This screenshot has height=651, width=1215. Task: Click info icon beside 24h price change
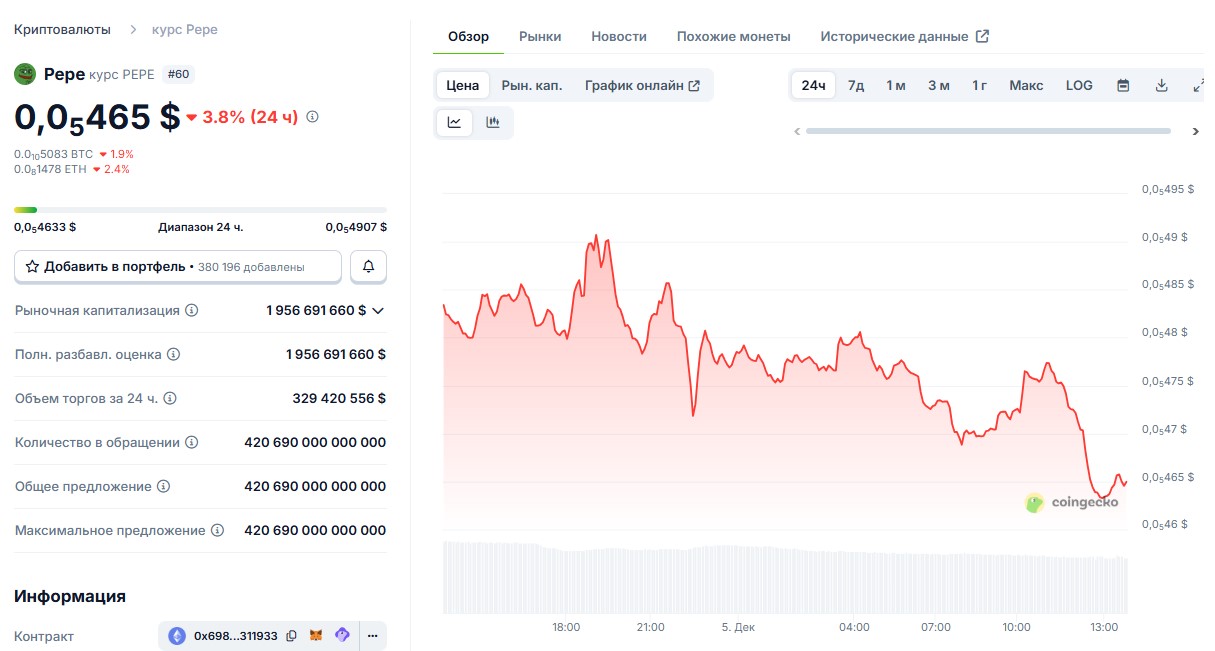point(312,117)
